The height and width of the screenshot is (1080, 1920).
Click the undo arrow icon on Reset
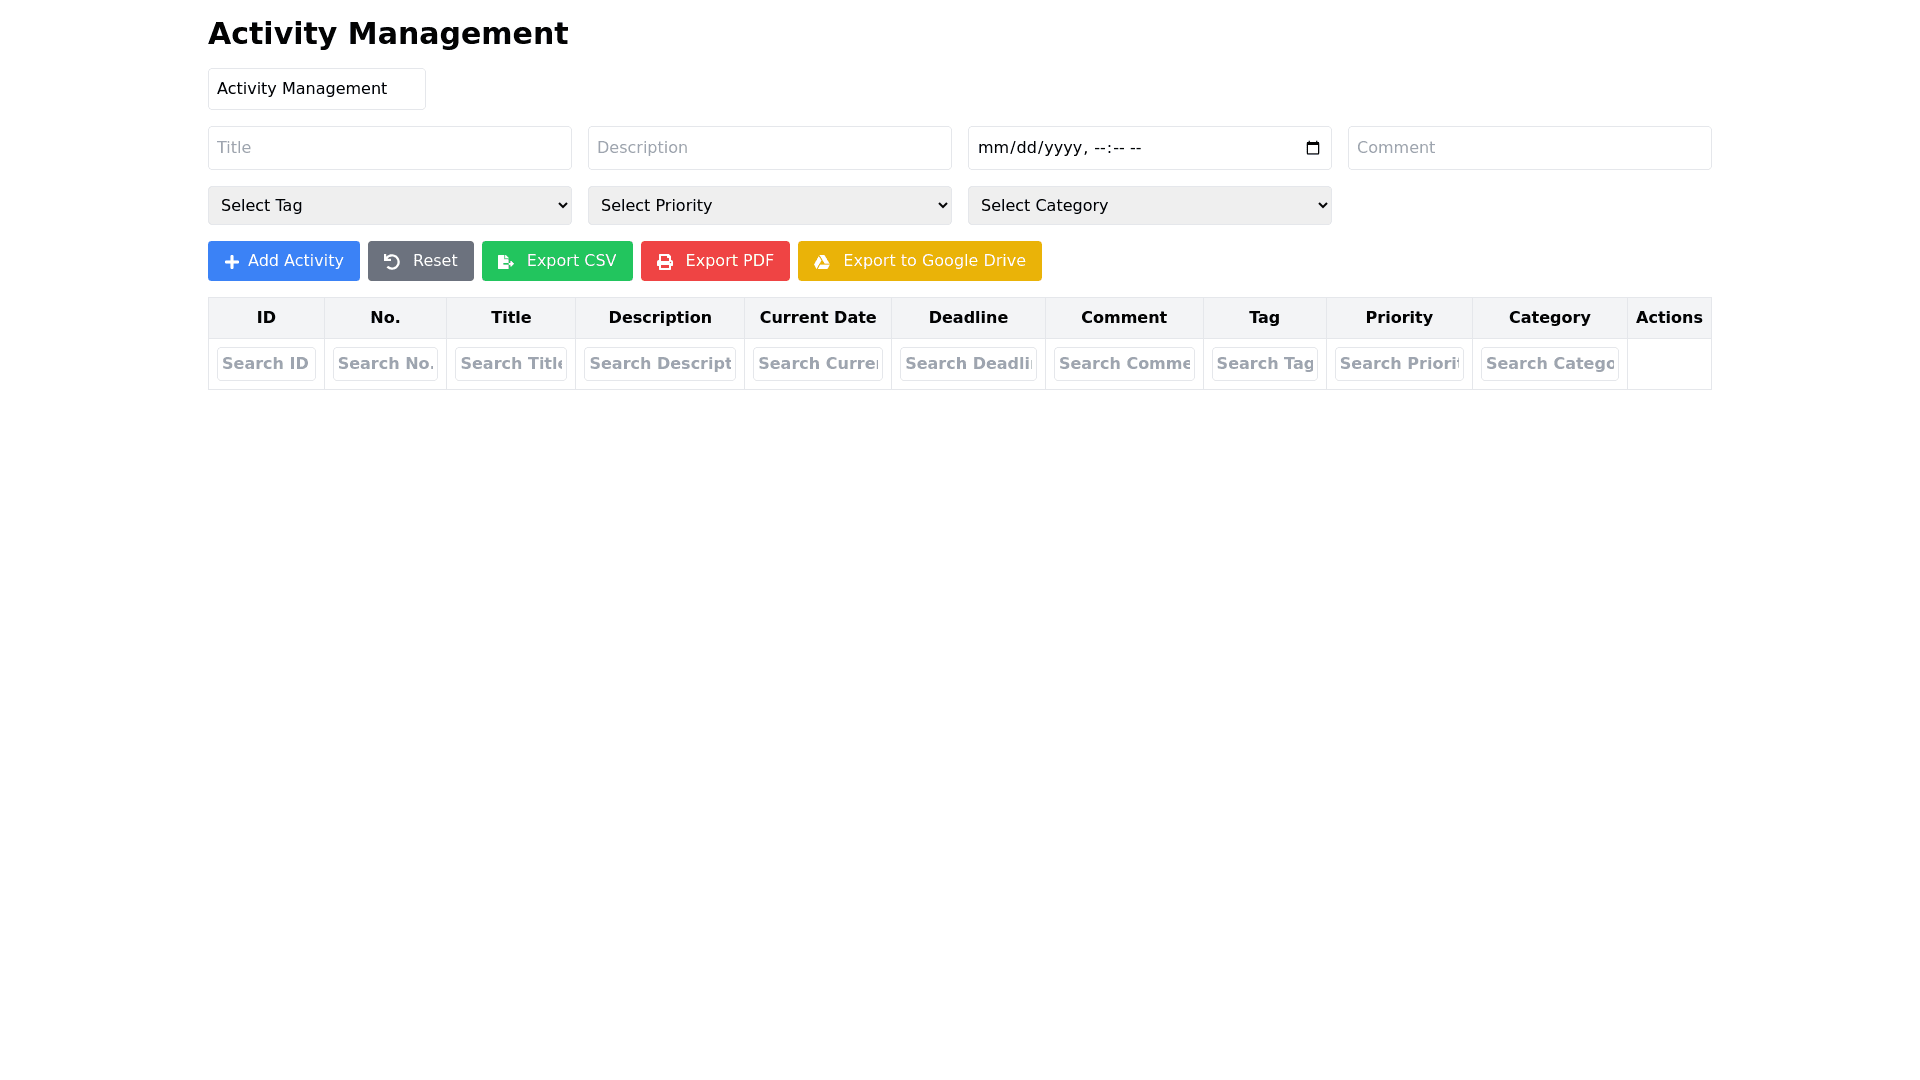(x=392, y=262)
